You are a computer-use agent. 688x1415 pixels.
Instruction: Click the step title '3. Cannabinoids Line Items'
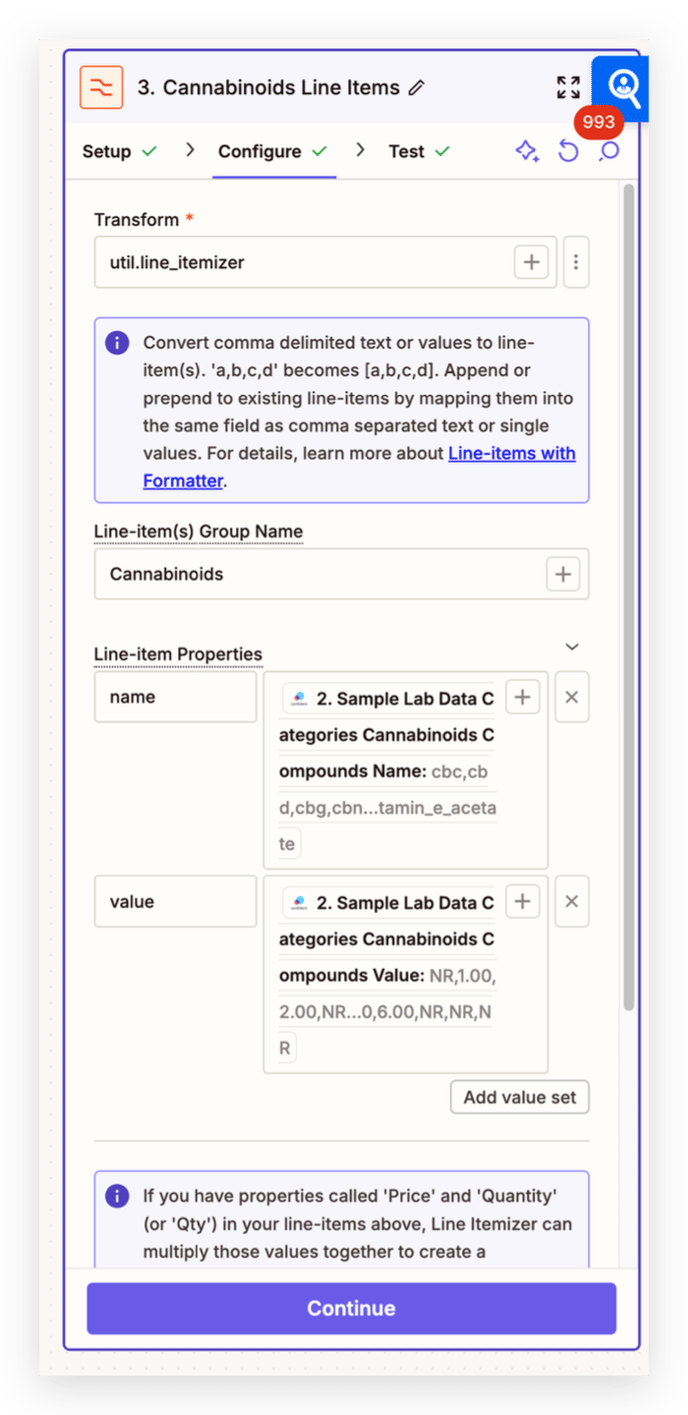[x=268, y=88]
